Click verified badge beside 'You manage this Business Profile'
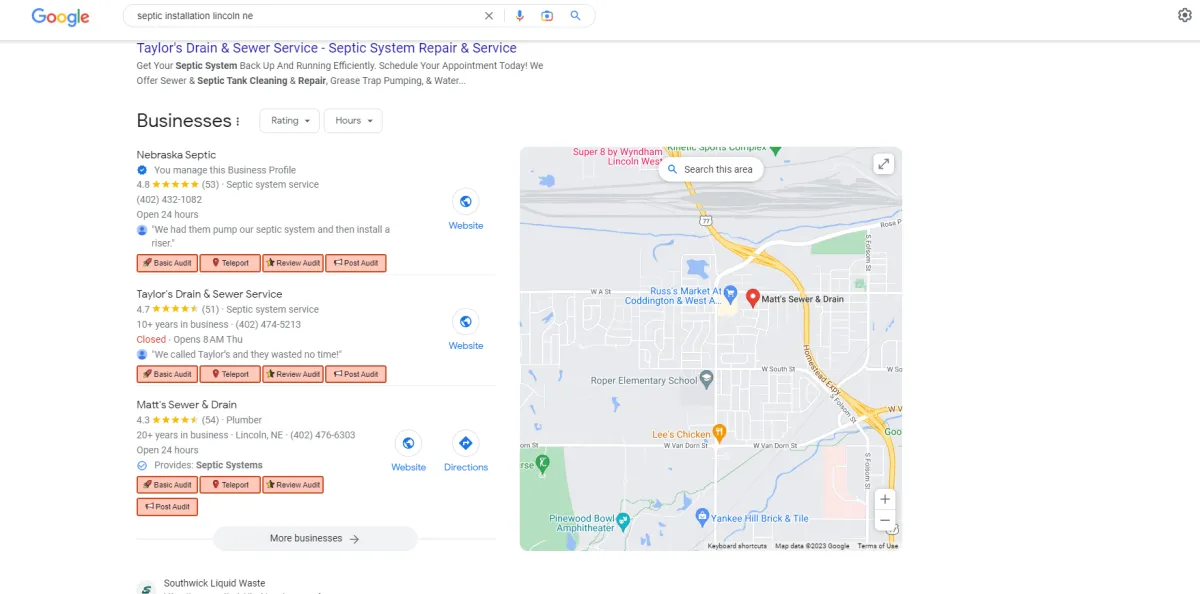 click(x=142, y=170)
